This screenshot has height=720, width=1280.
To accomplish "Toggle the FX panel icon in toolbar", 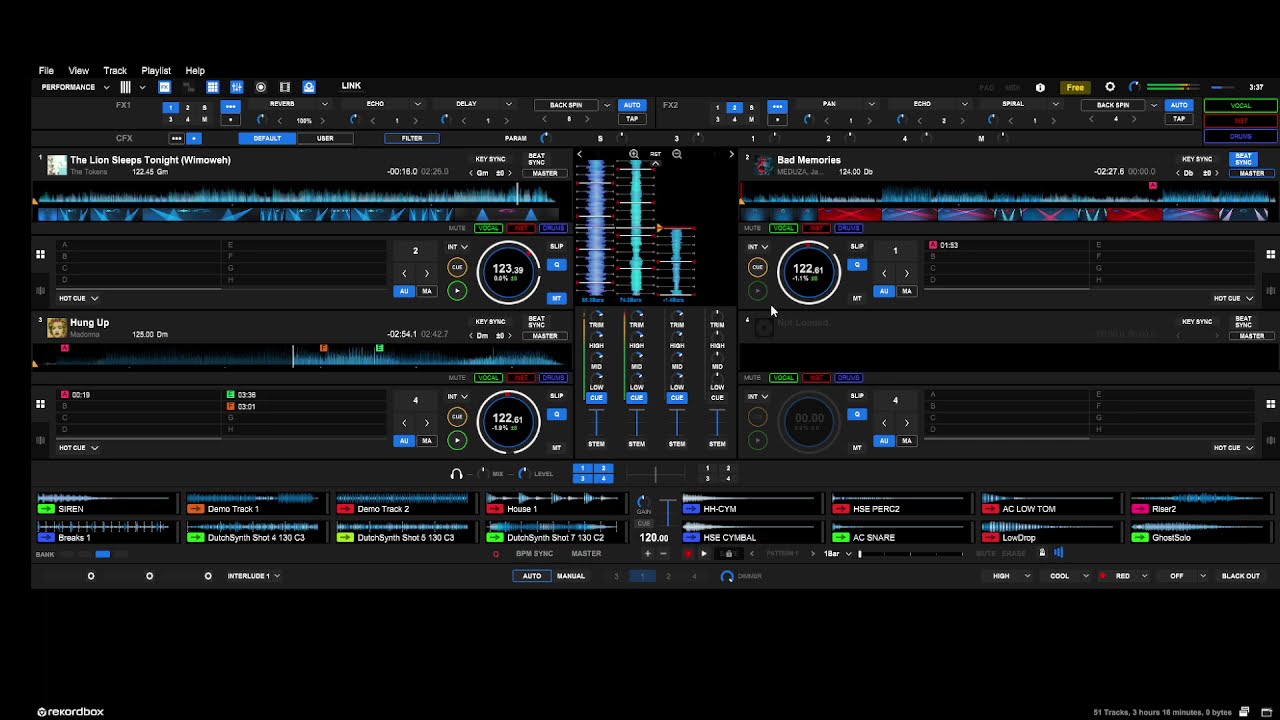I will tap(165, 87).
